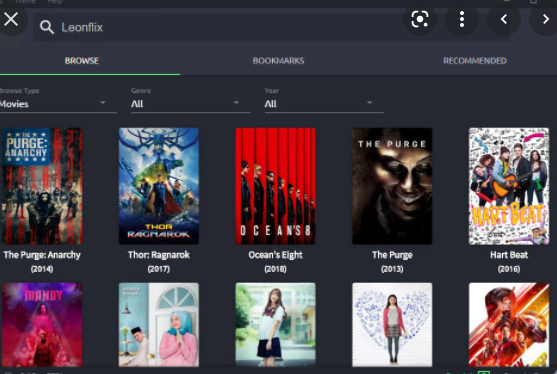Click the (2016) year label
This screenshot has width=557, height=374.
[509, 269]
